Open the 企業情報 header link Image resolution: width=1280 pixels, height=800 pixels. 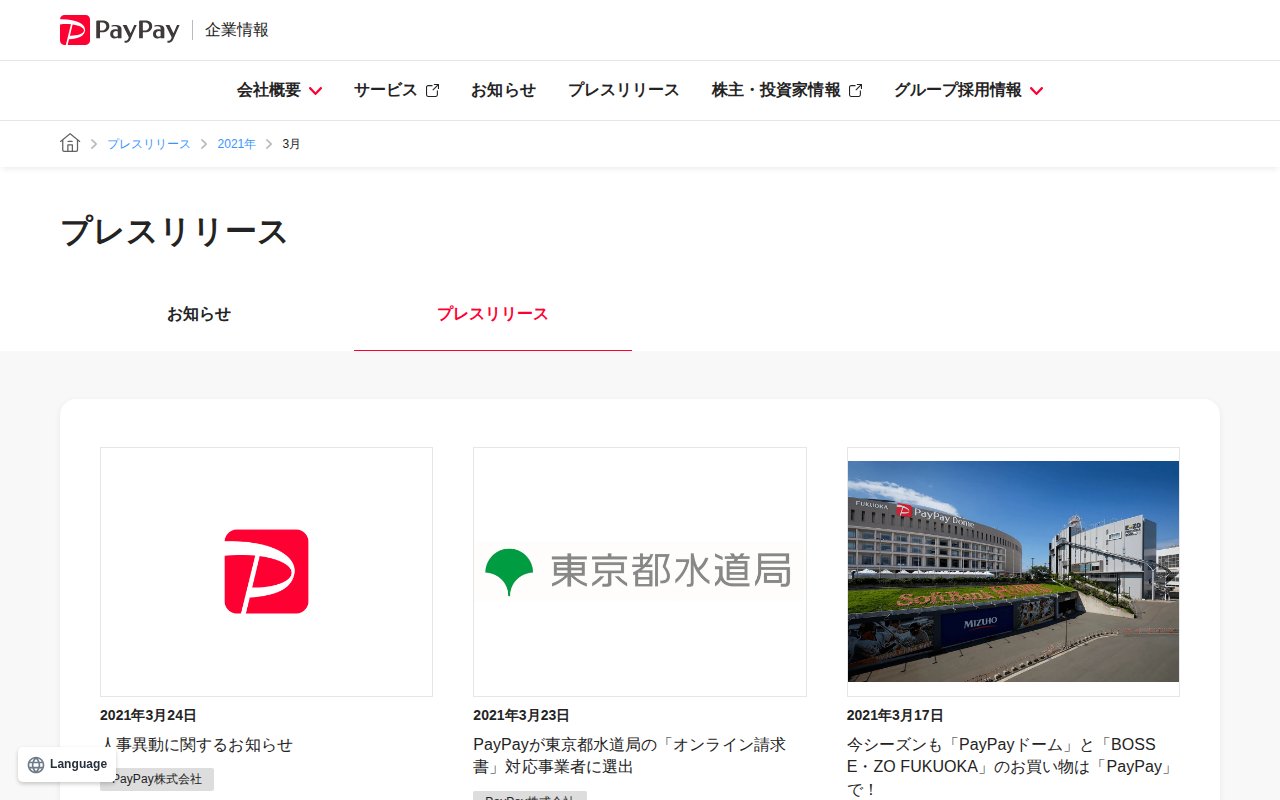pyautogui.click(x=237, y=30)
